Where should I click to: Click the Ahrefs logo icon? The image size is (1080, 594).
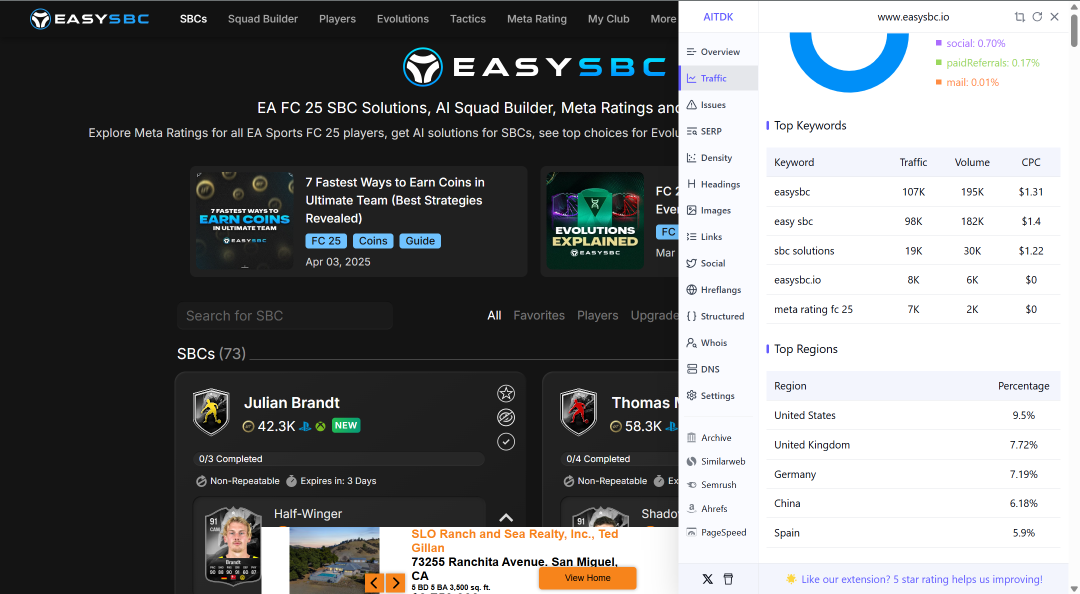click(692, 509)
